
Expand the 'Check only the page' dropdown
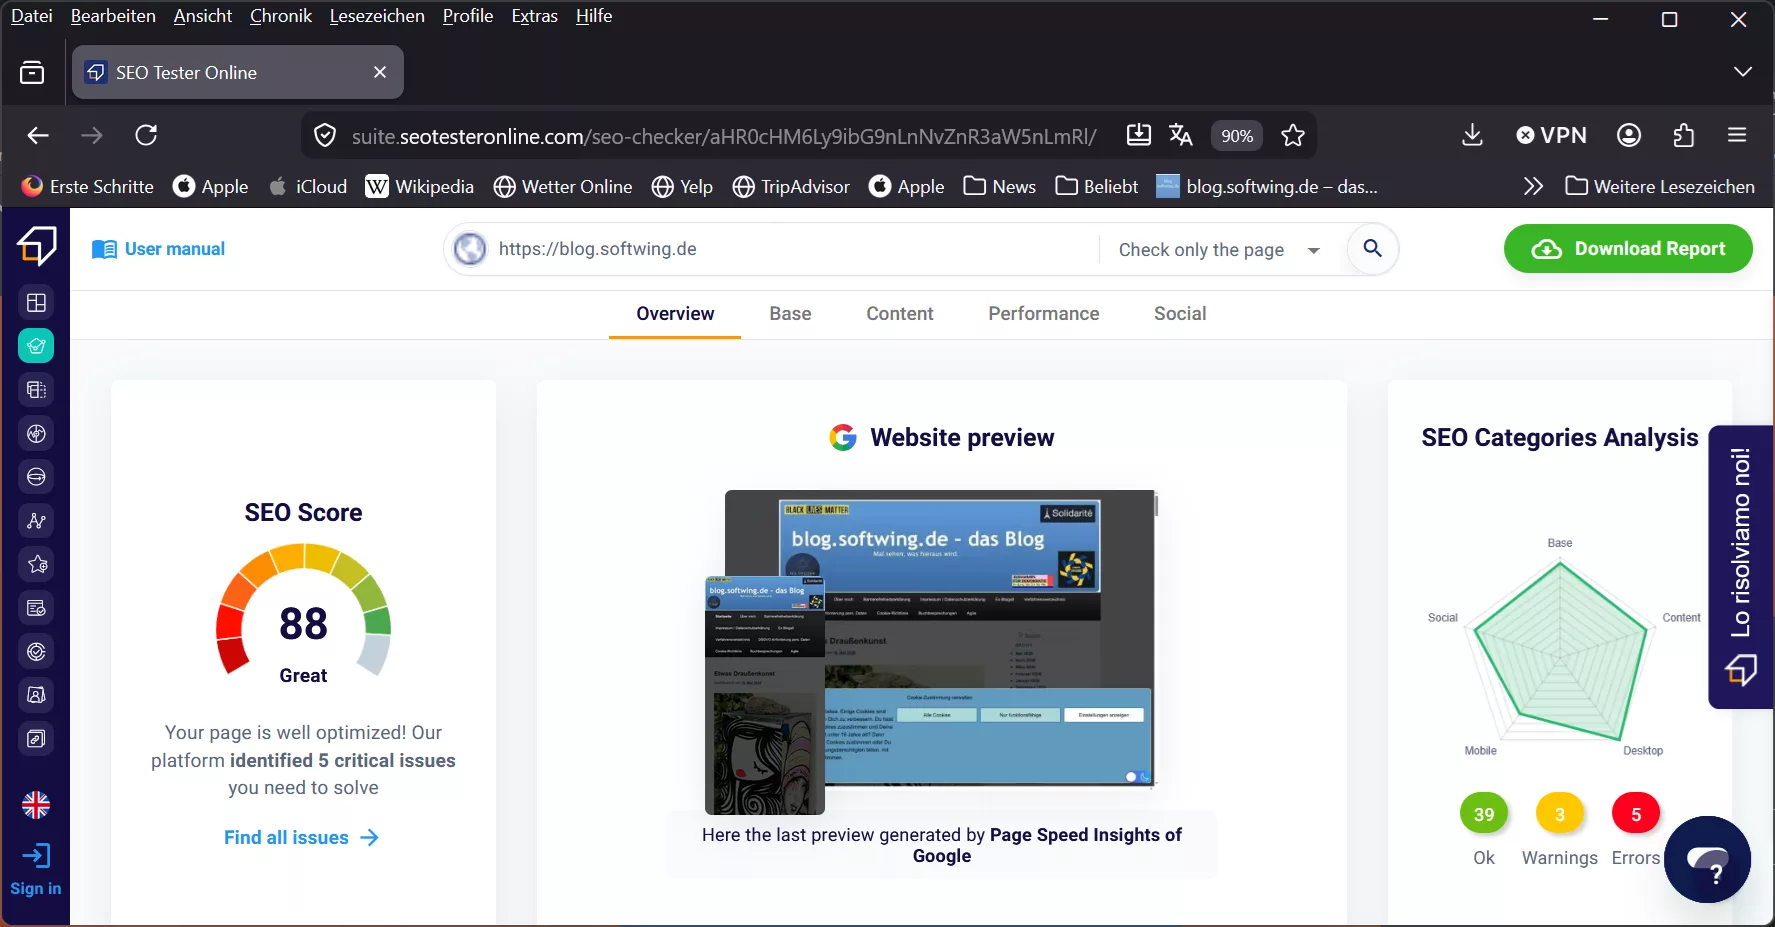point(1219,250)
